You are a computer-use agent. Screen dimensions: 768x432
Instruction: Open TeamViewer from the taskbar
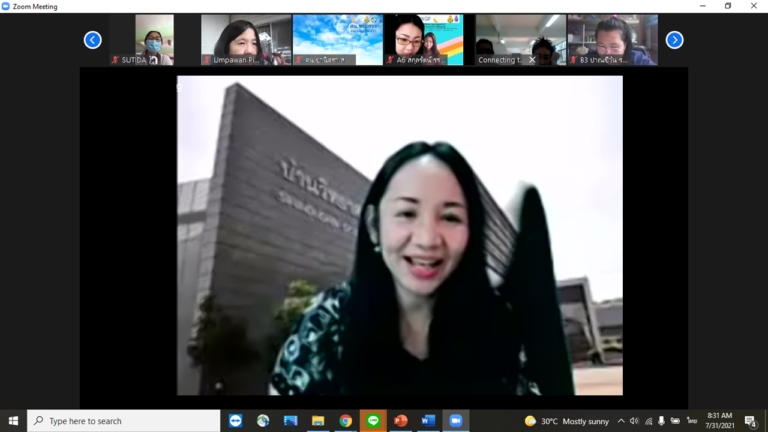pos(236,421)
